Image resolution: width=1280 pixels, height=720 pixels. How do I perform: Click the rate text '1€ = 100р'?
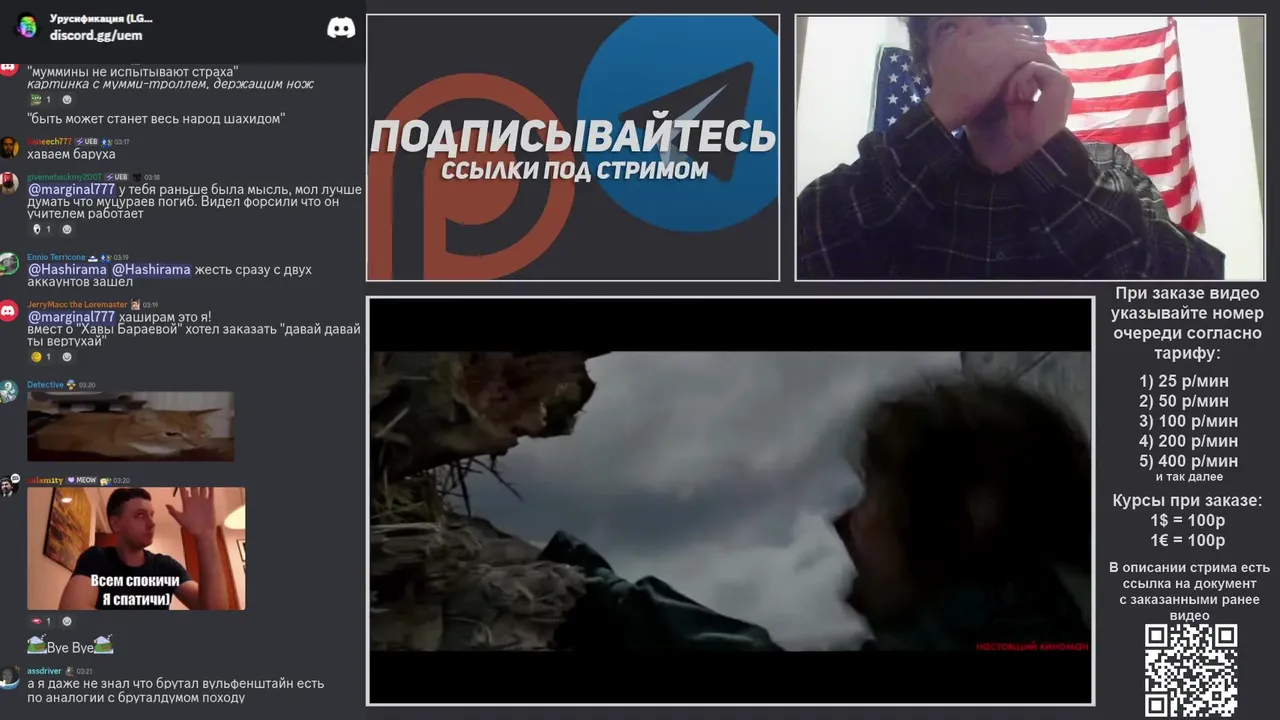[x=1188, y=540]
